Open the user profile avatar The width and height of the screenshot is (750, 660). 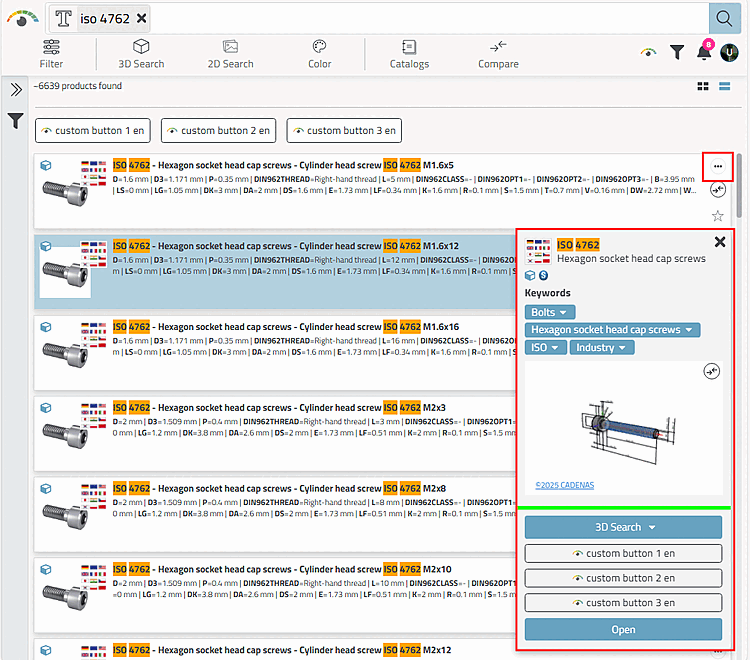729,52
